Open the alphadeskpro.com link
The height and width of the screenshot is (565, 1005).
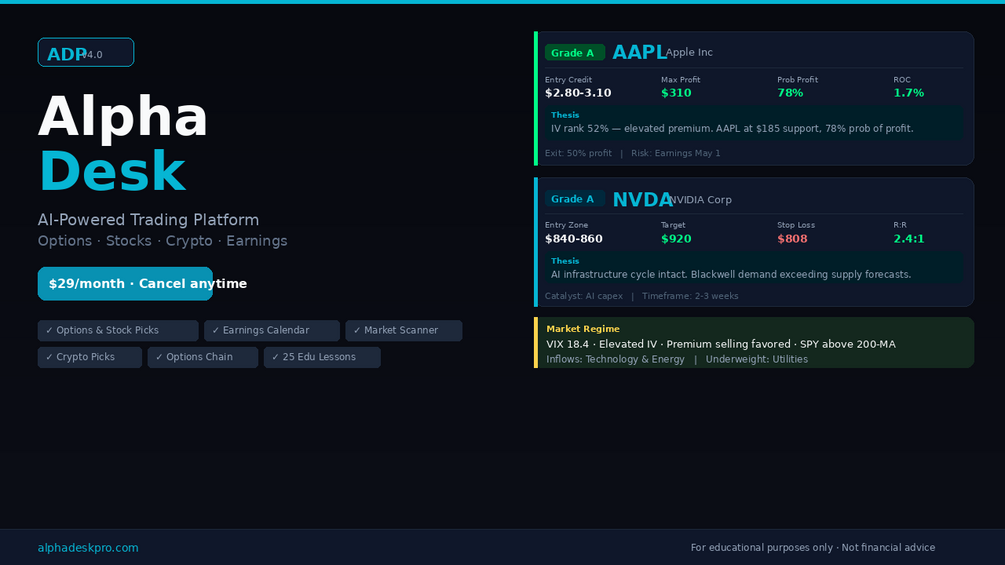point(88,548)
